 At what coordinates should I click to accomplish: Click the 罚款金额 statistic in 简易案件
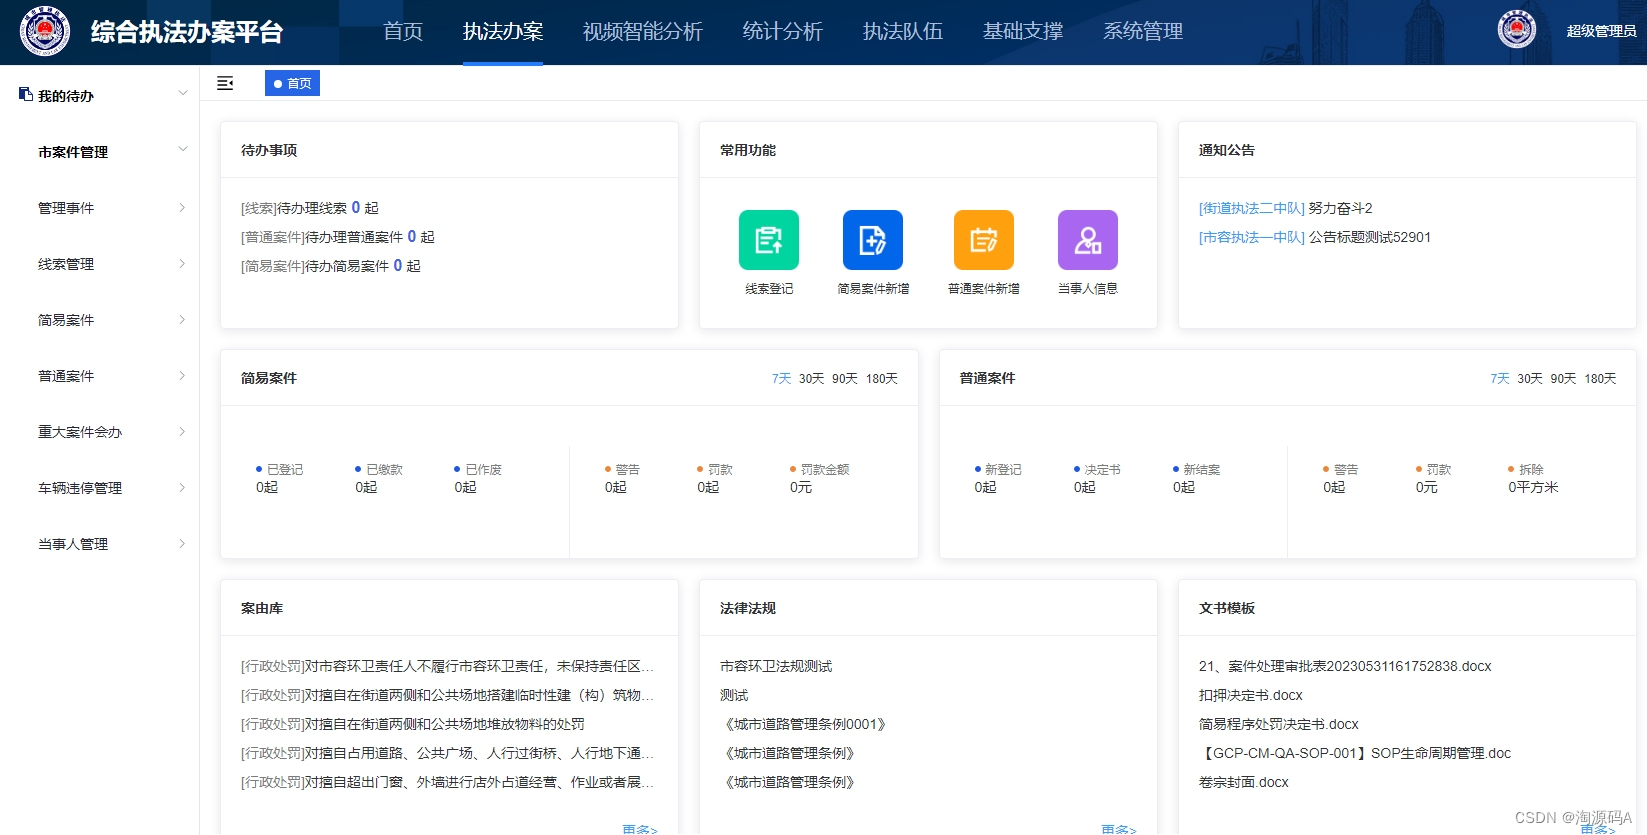[819, 478]
